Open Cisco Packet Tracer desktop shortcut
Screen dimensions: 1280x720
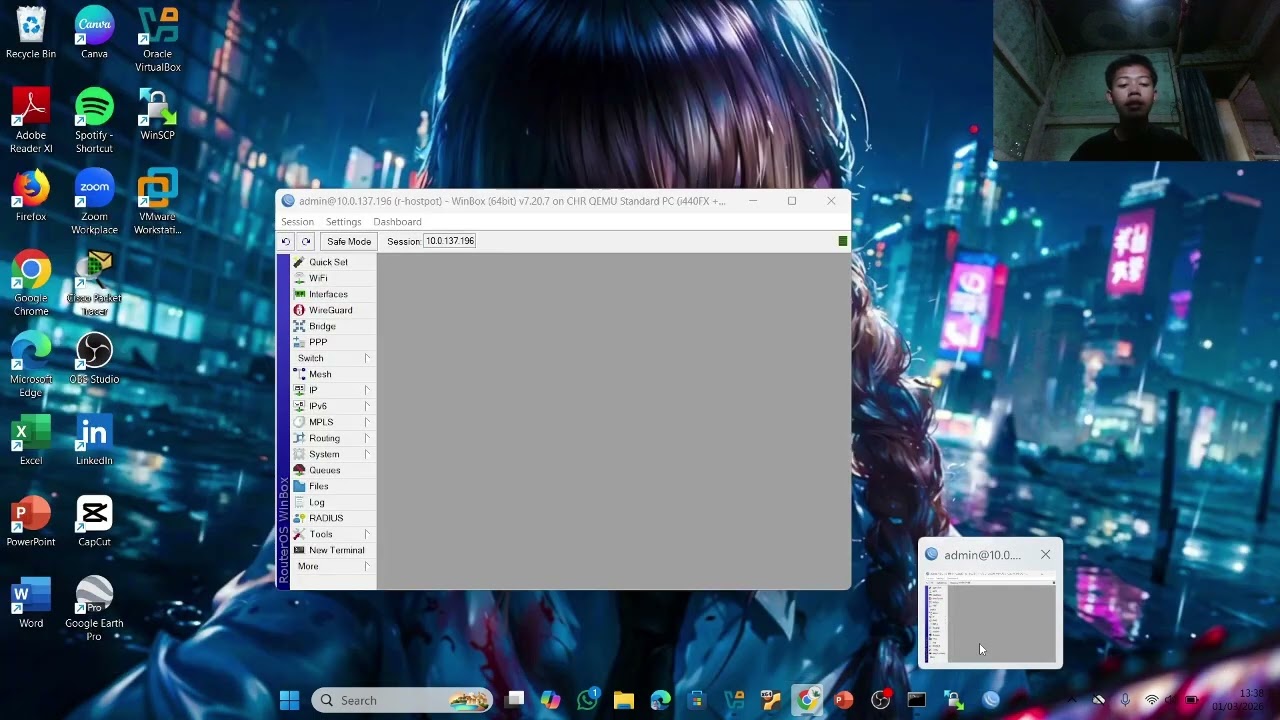point(94,284)
